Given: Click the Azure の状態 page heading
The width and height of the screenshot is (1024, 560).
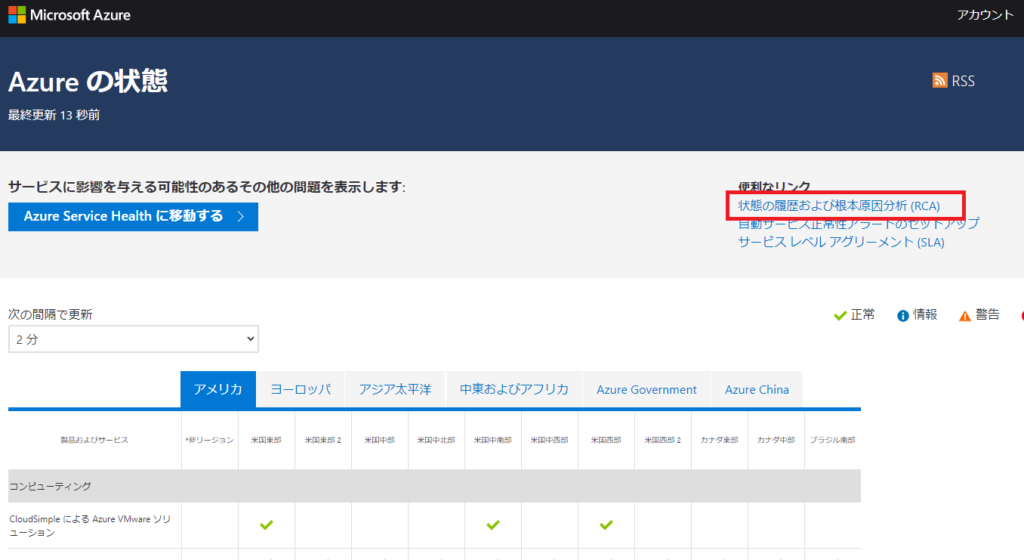Looking at the screenshot, I should 88,82.
